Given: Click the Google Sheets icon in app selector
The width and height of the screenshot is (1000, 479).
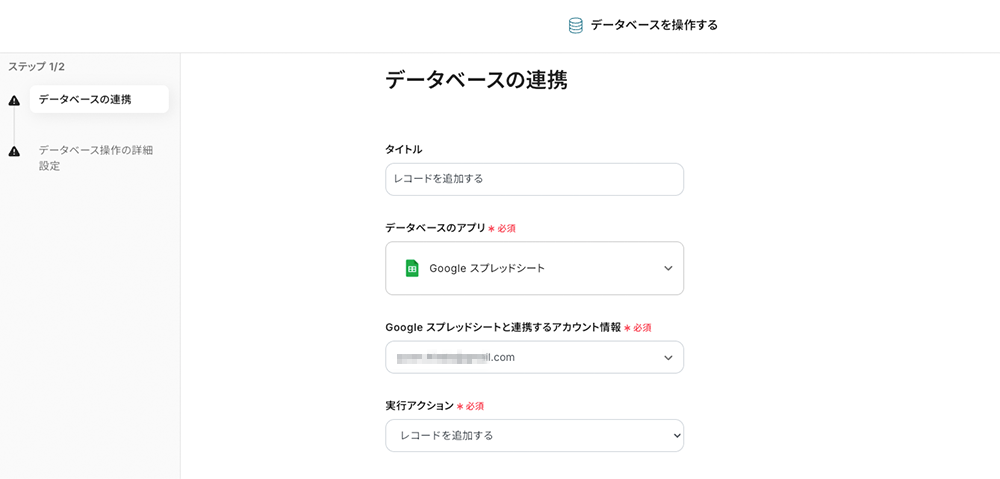Looking at the screenshot, I should pyautogui.click(x=411, y=268).
